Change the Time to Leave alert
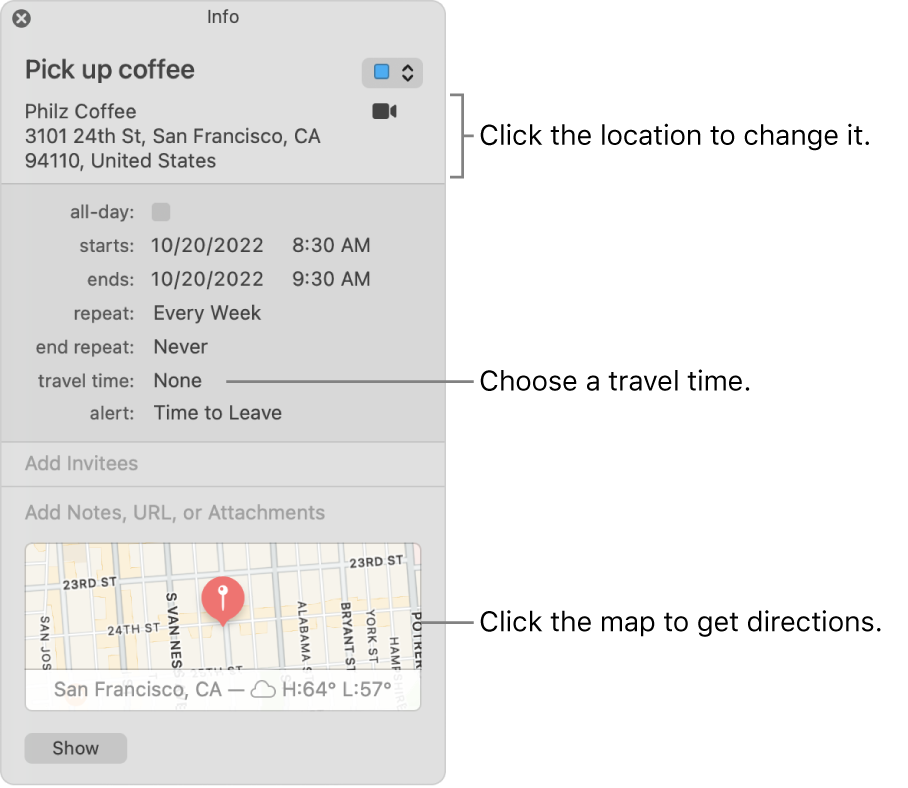 (x=217, y=412)
